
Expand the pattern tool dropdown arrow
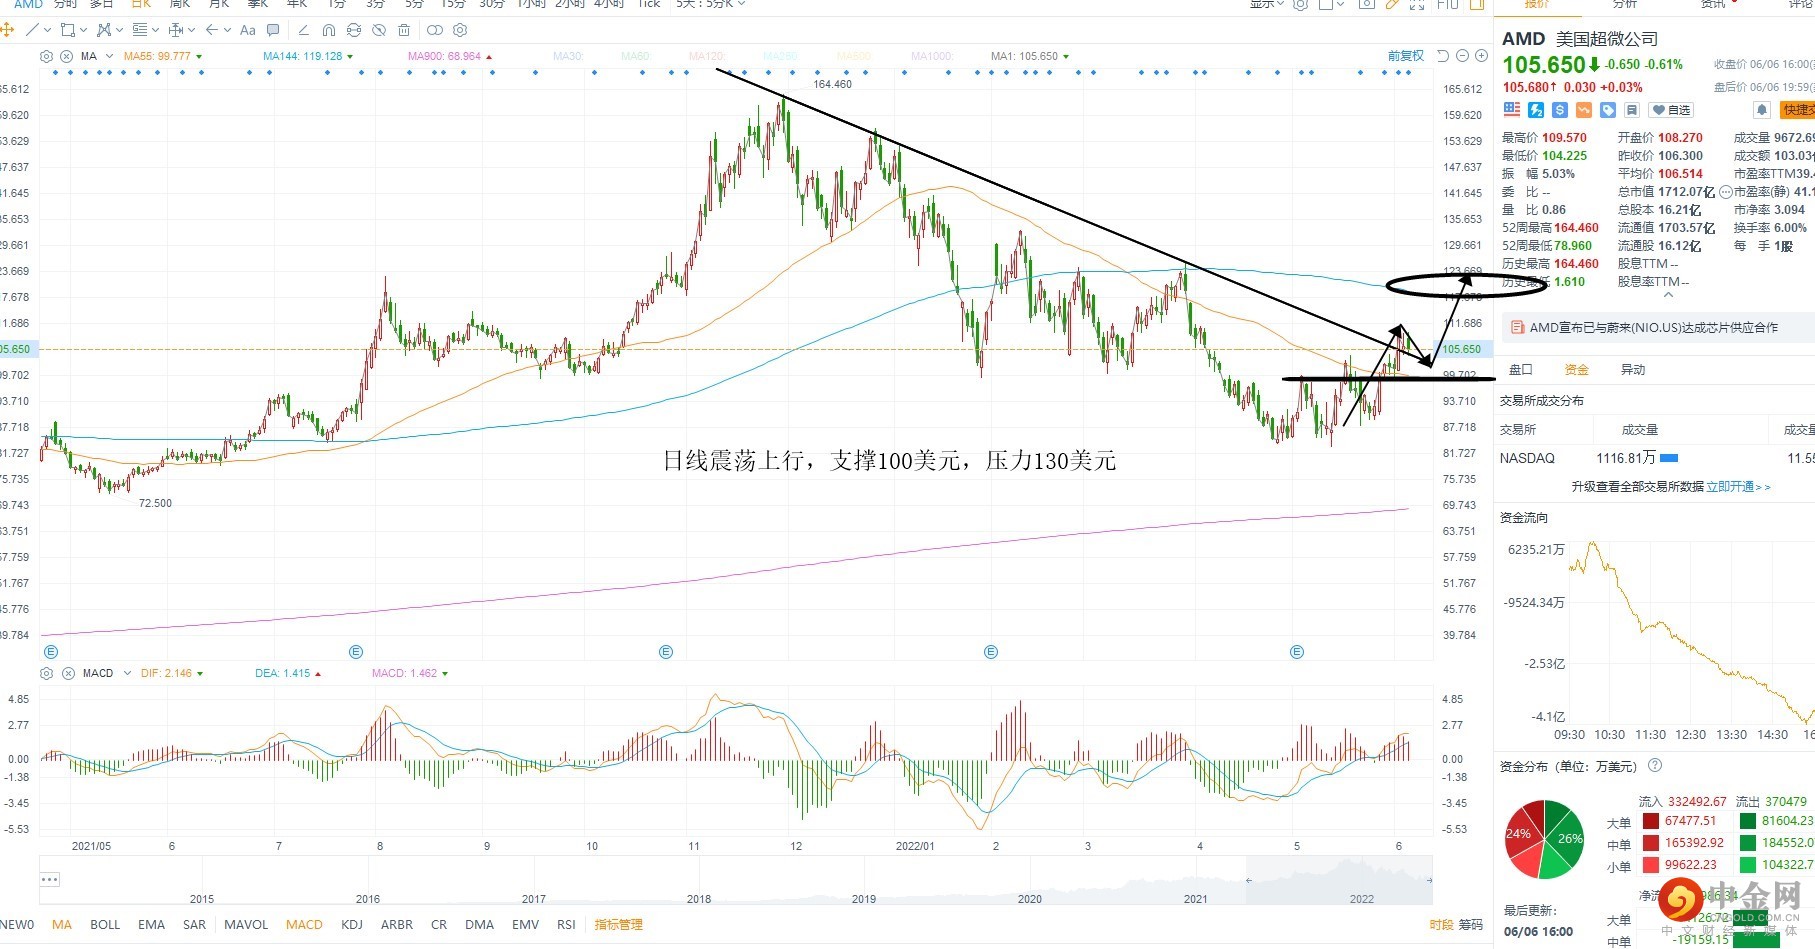click(118, 30)
